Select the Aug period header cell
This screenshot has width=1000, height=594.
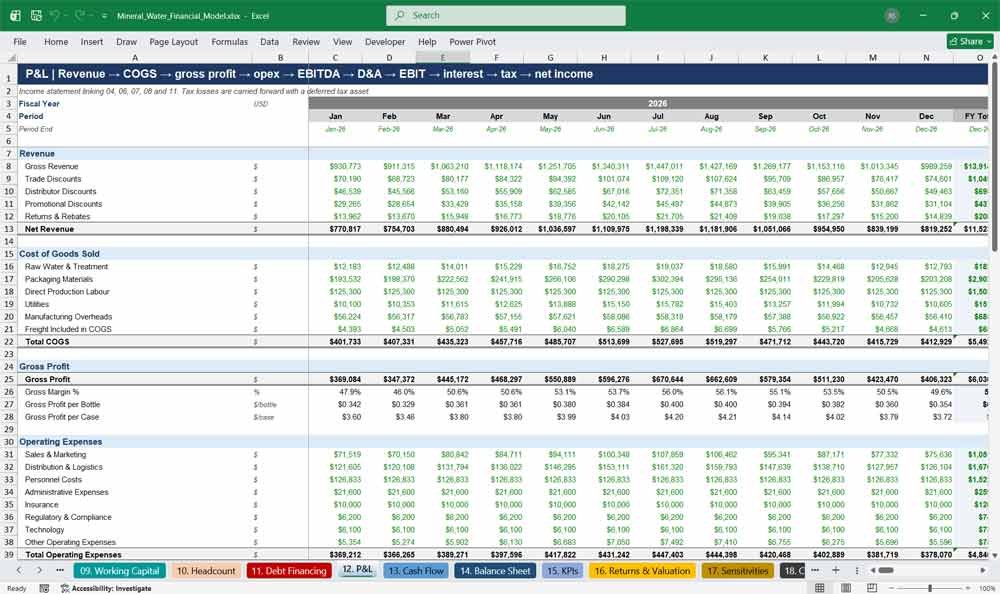tap(711, 116)
